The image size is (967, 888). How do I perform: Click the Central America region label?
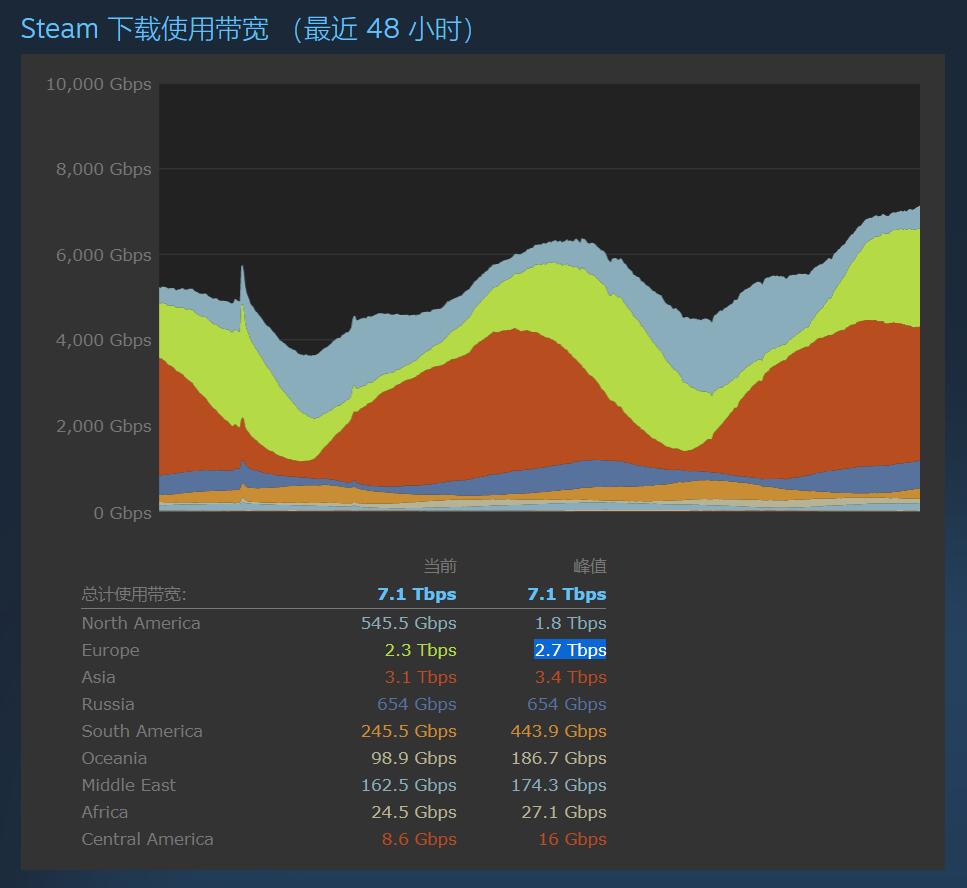(147, 839)
